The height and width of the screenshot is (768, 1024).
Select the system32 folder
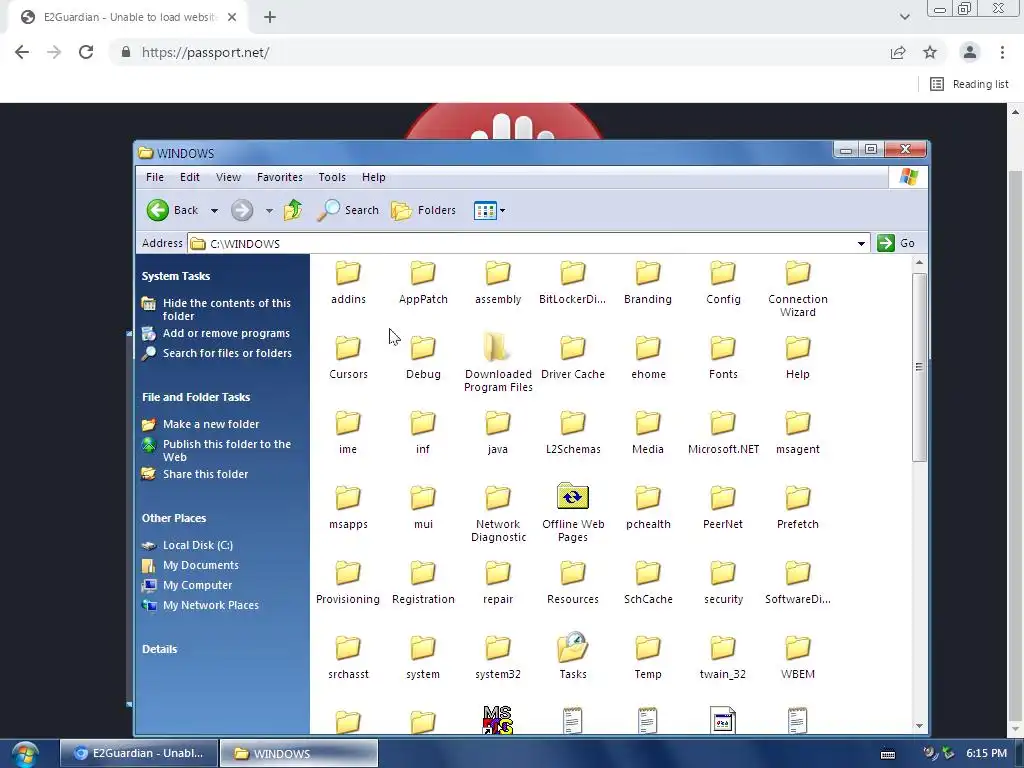498,658
